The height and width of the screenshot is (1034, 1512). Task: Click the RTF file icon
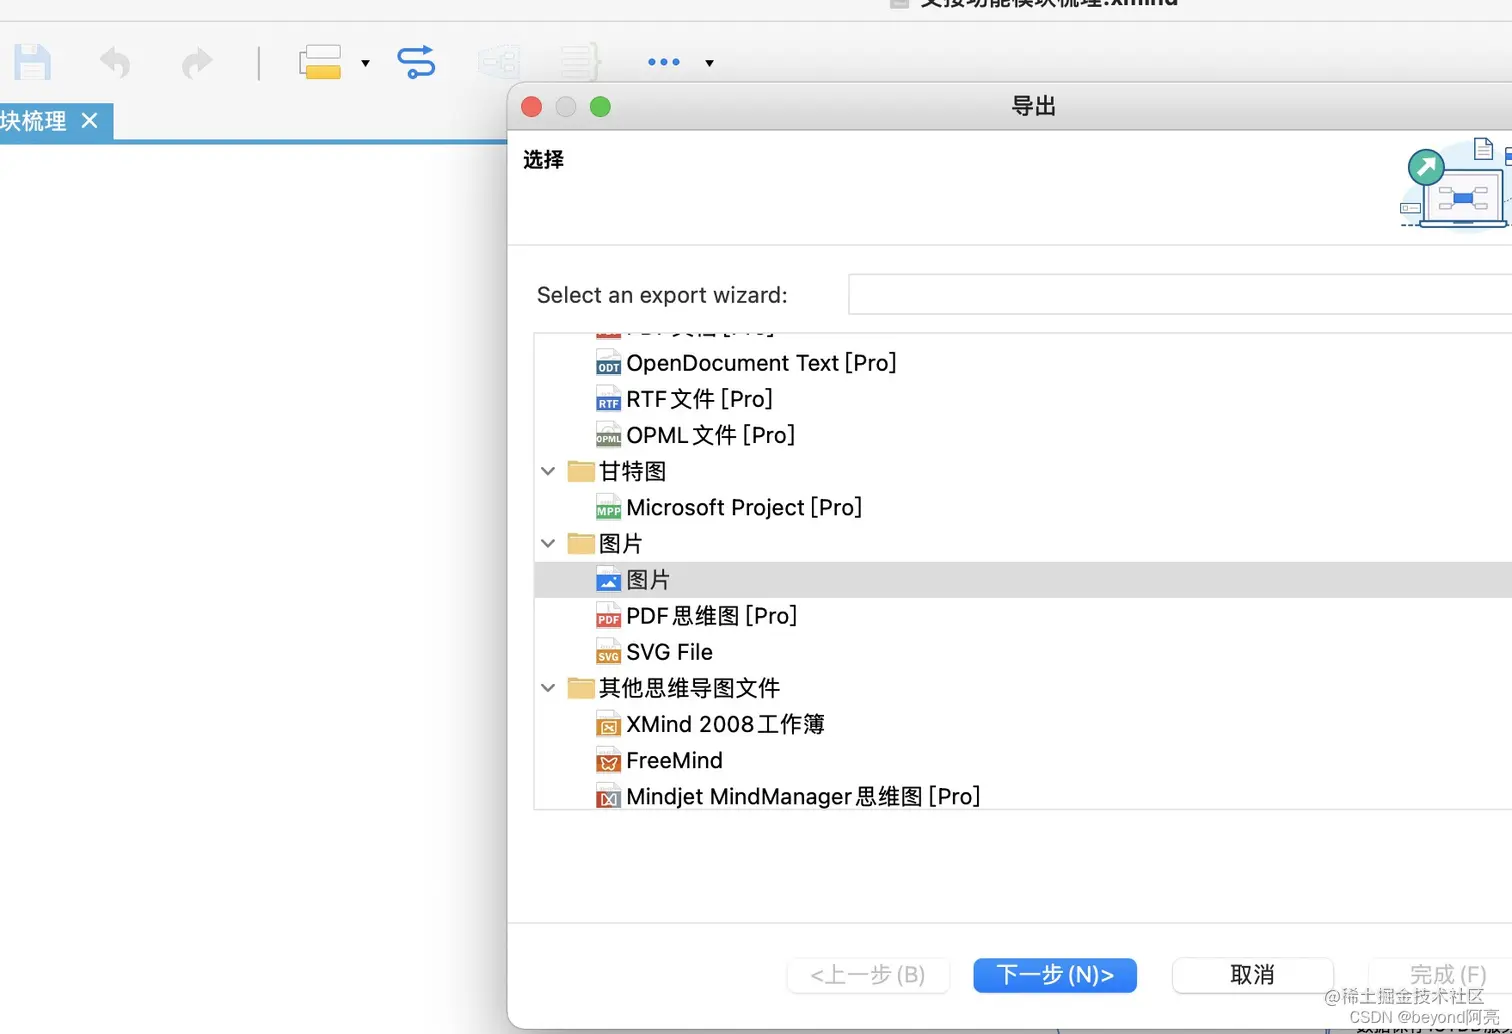click(x=608, y=399)
